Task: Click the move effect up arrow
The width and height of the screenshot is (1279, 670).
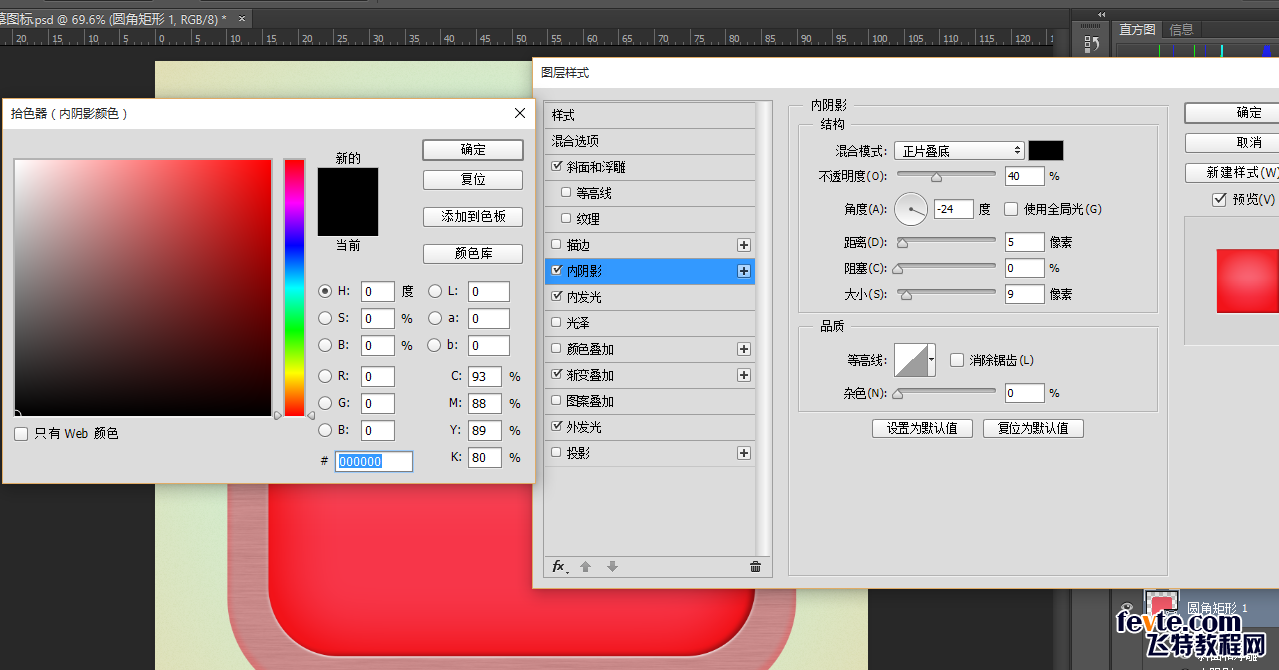Action: tap(586, 567)
